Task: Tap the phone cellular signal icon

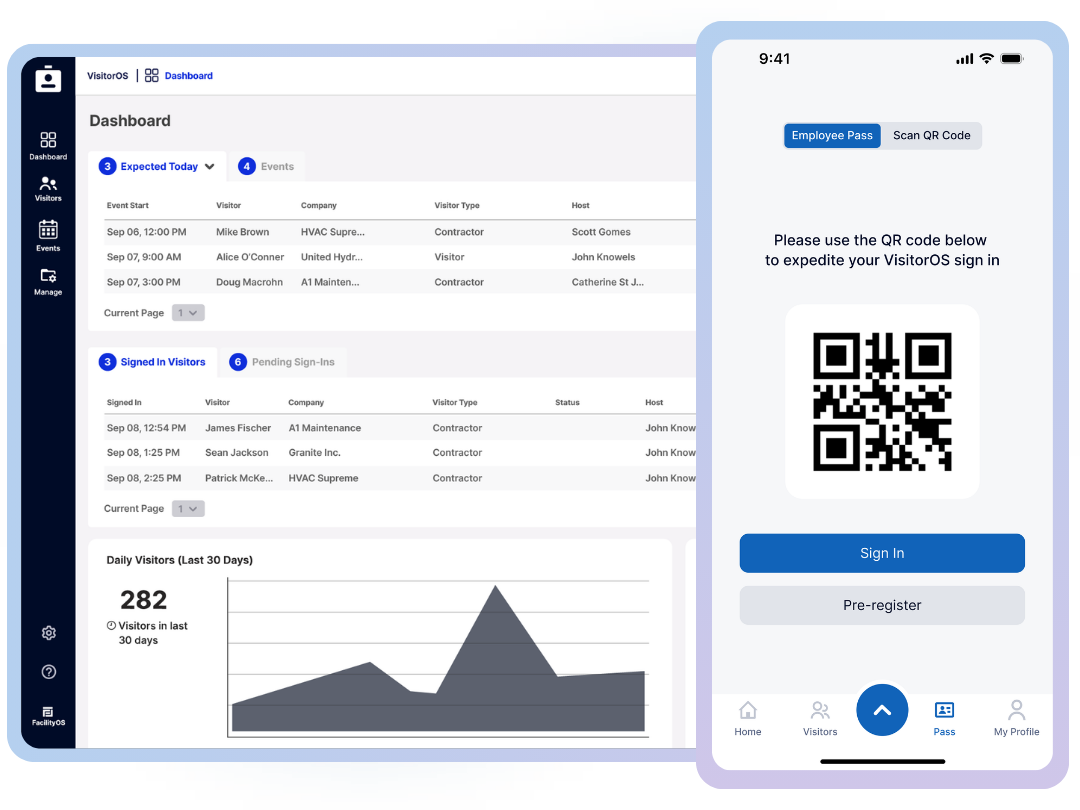Action: 964,59
